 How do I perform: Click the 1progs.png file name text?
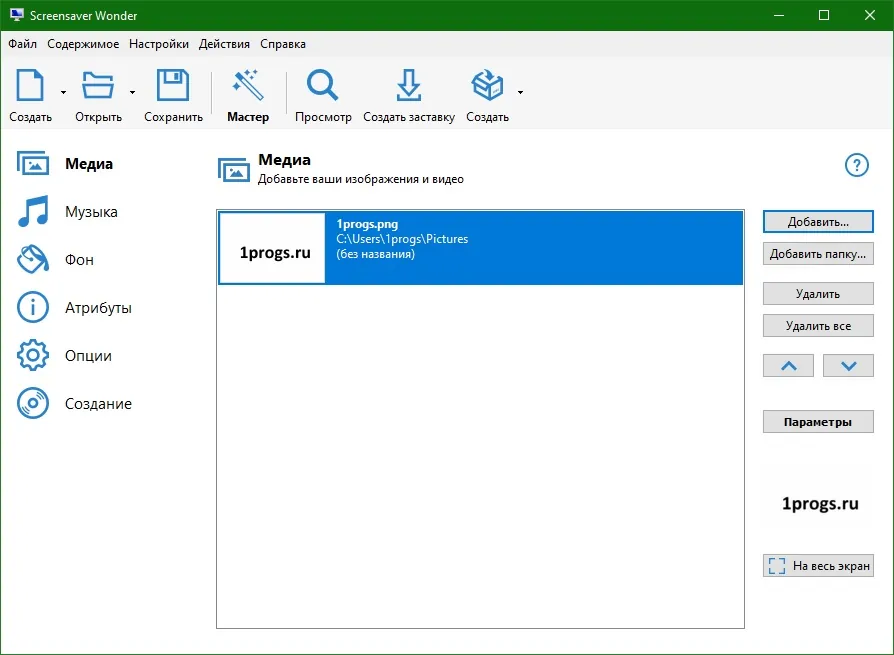(x=367, y=224)
